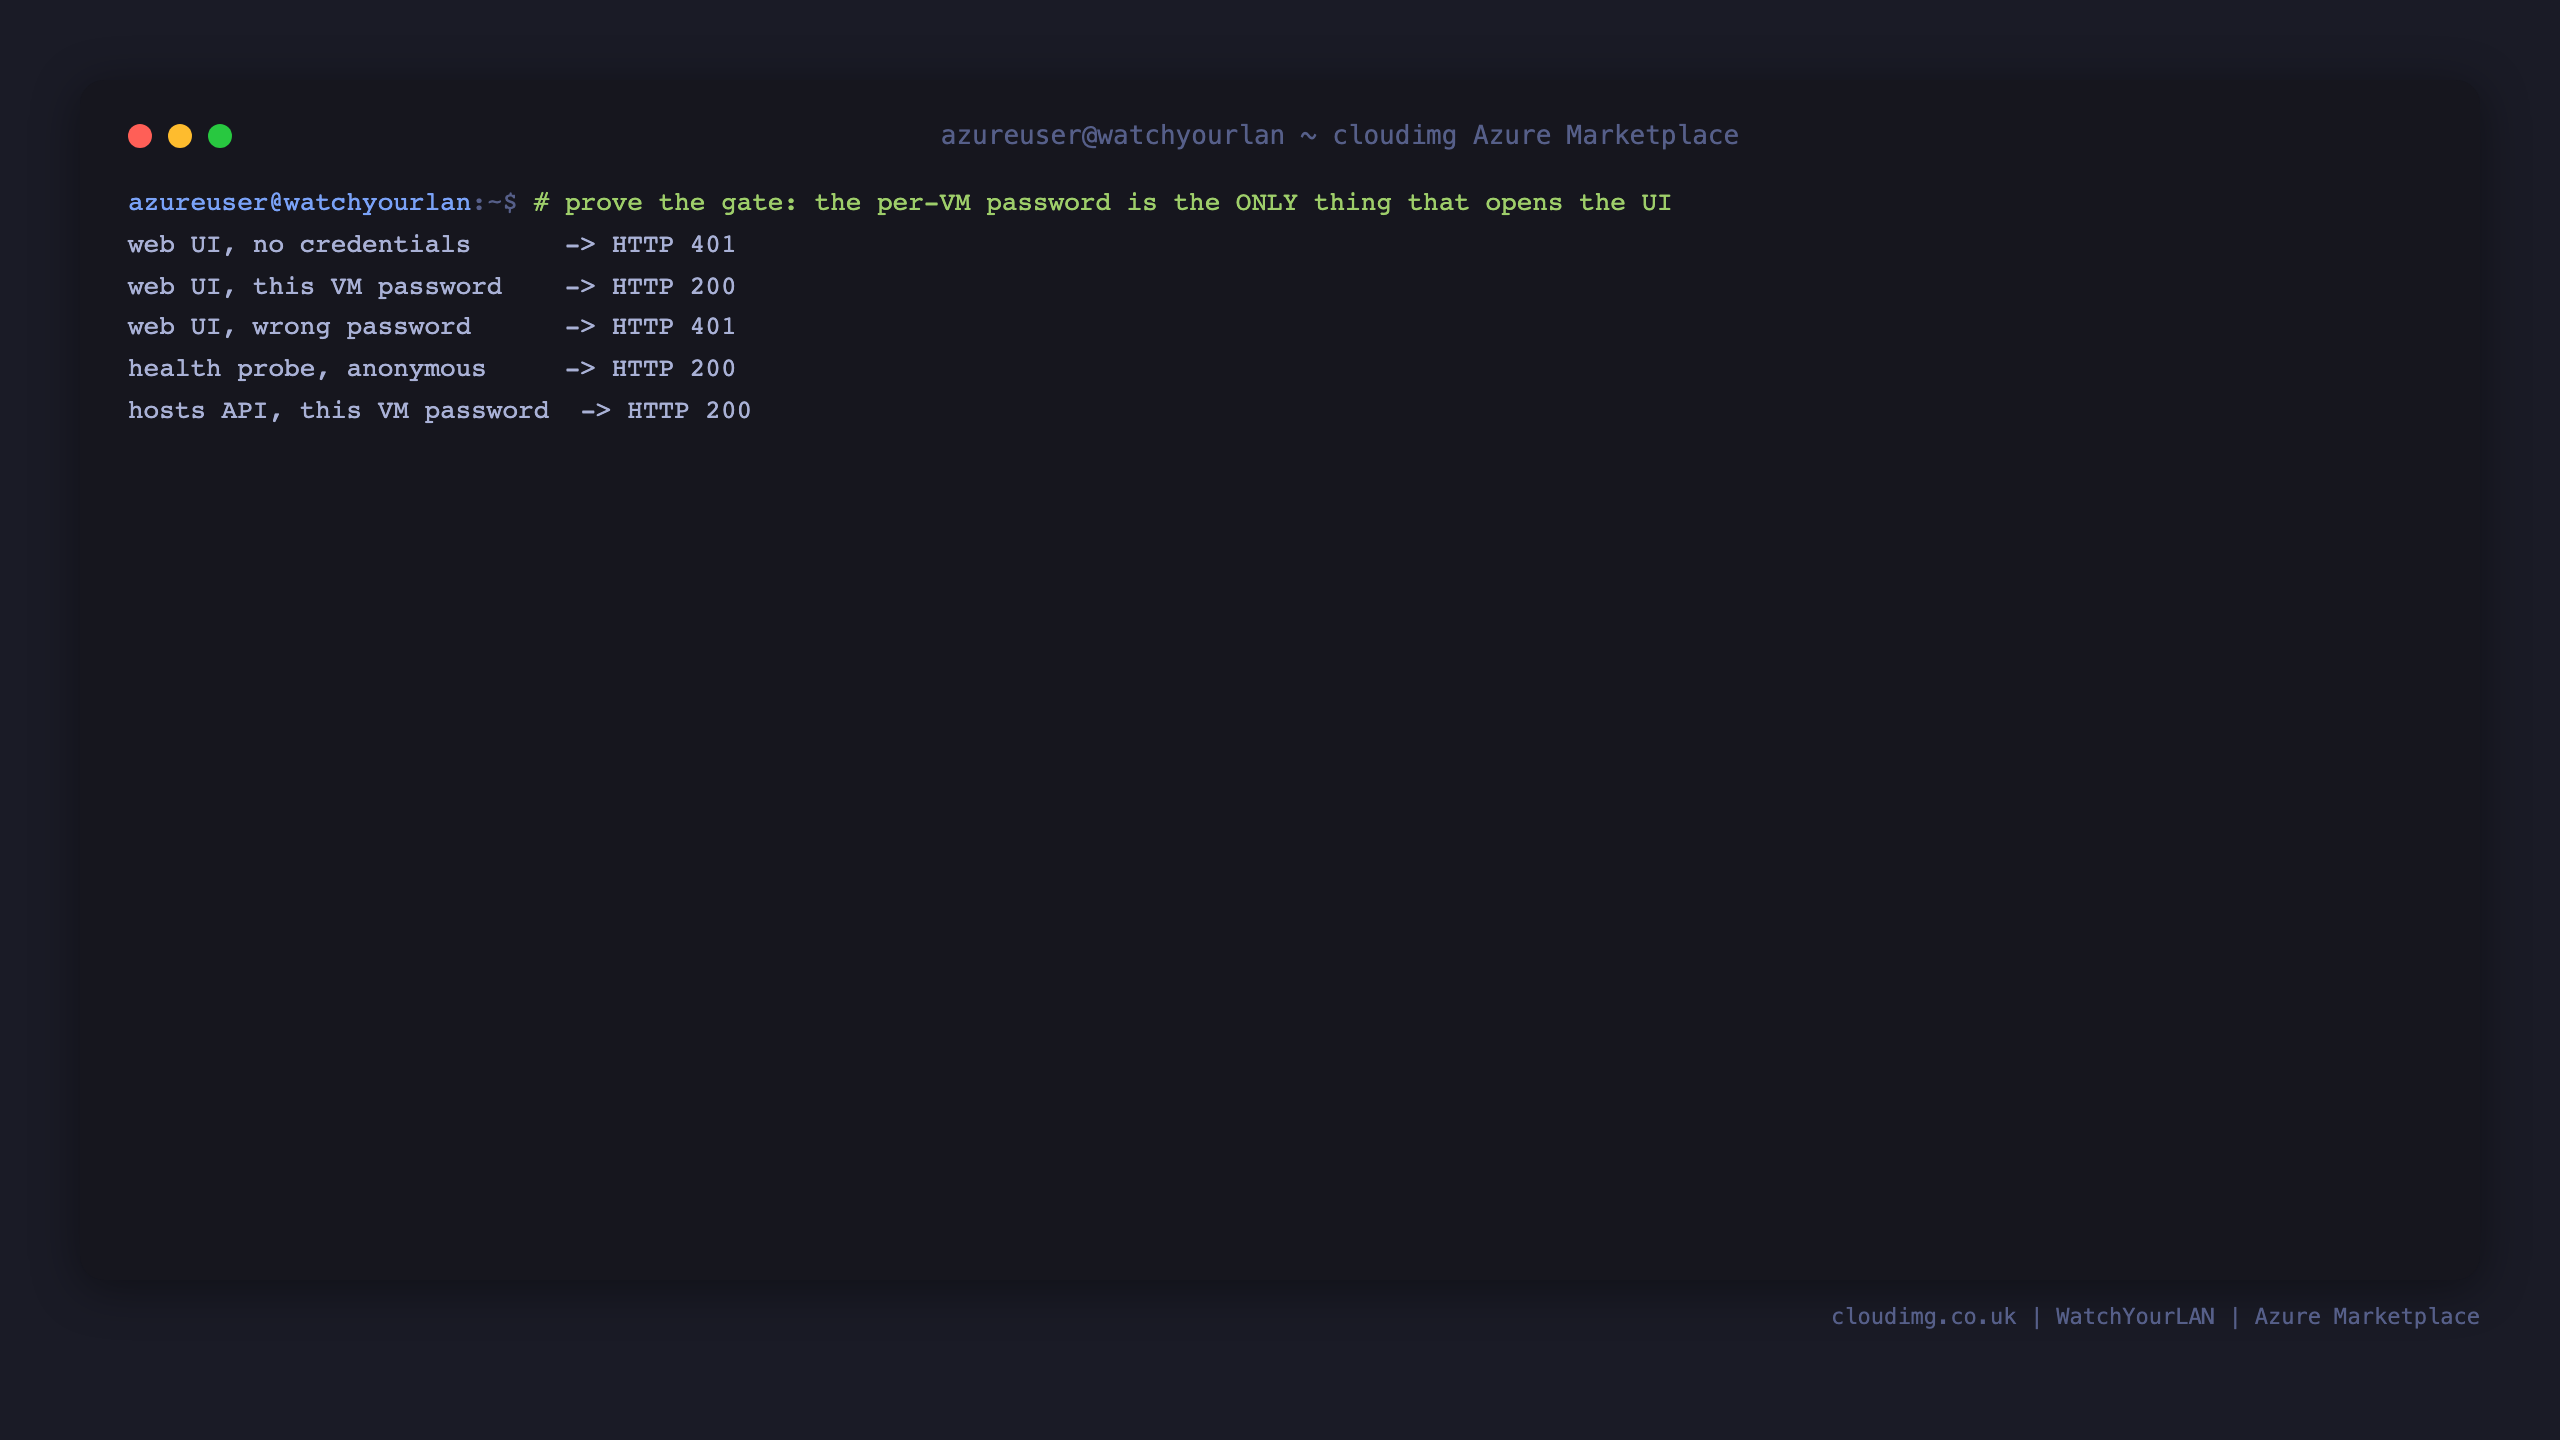This screenshot has height=1440, width=2560.
Task: Click the terminal window title text
Action: pyautogui.click(x=1339, y=136)
